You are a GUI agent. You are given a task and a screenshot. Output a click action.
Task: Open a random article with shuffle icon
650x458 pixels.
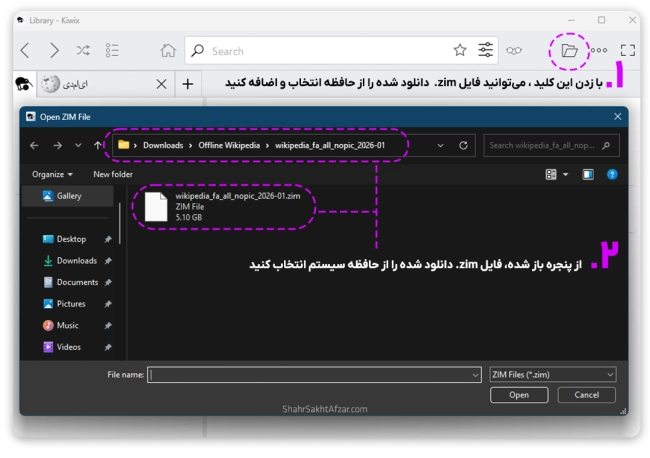(83, 51)
